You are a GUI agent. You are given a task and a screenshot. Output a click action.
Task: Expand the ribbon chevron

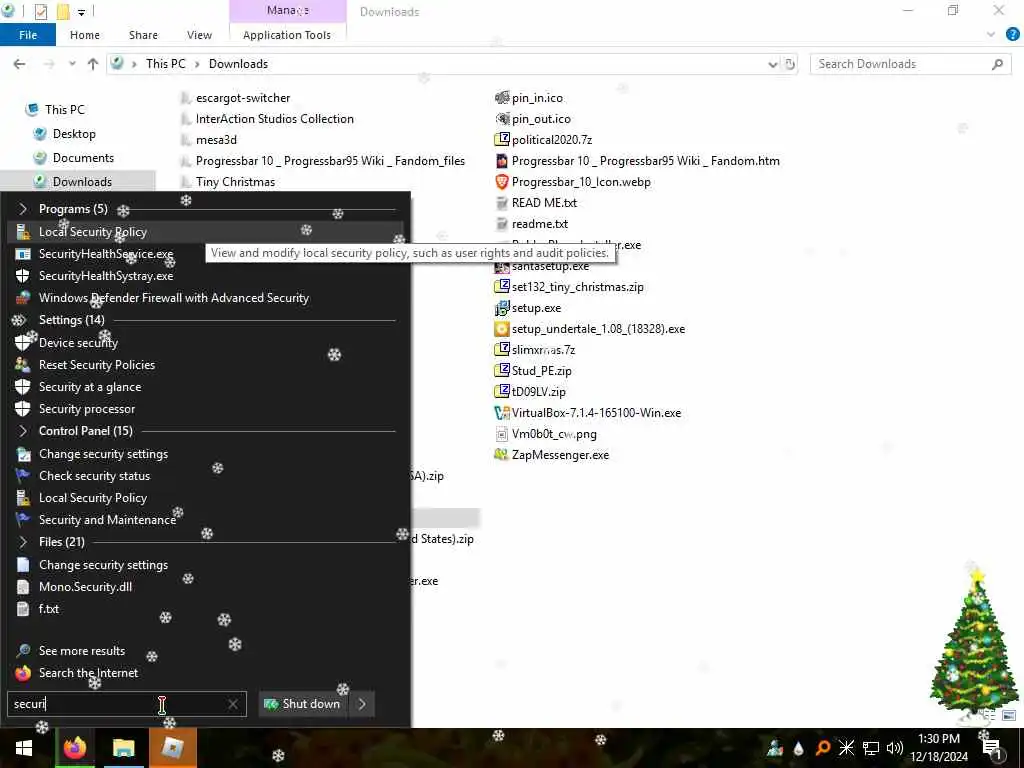991,35
